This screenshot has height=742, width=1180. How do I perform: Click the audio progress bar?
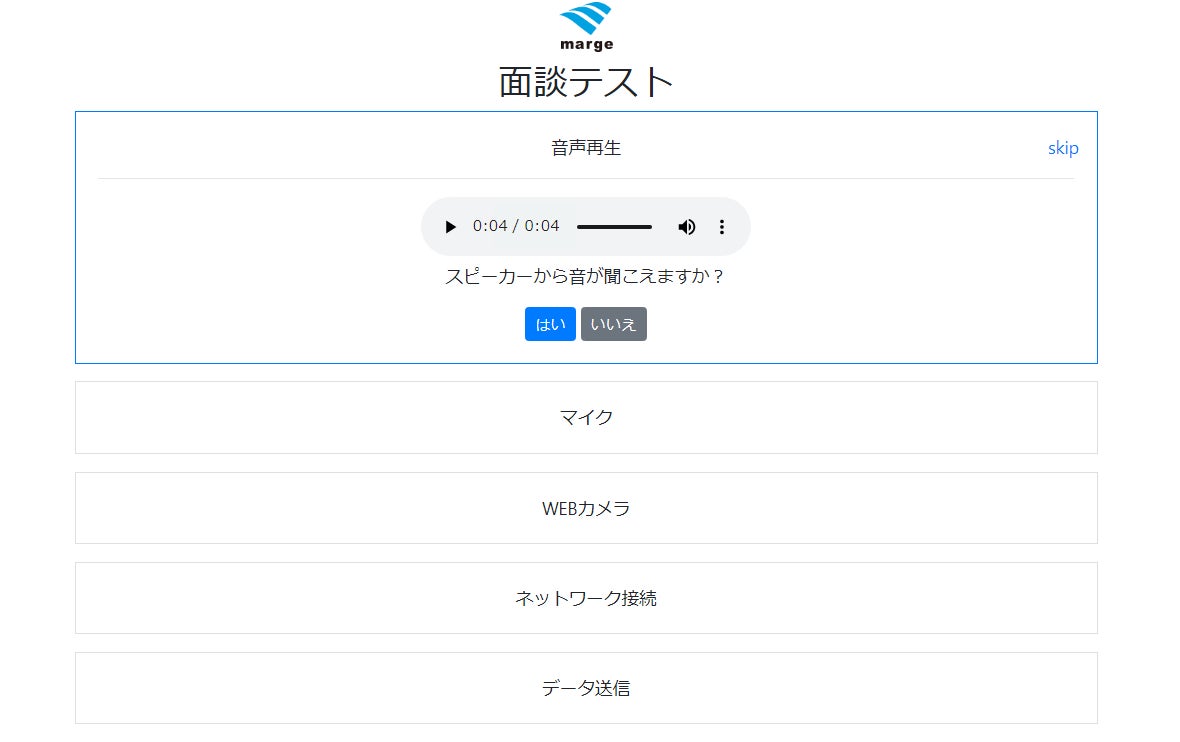point(614,227)
